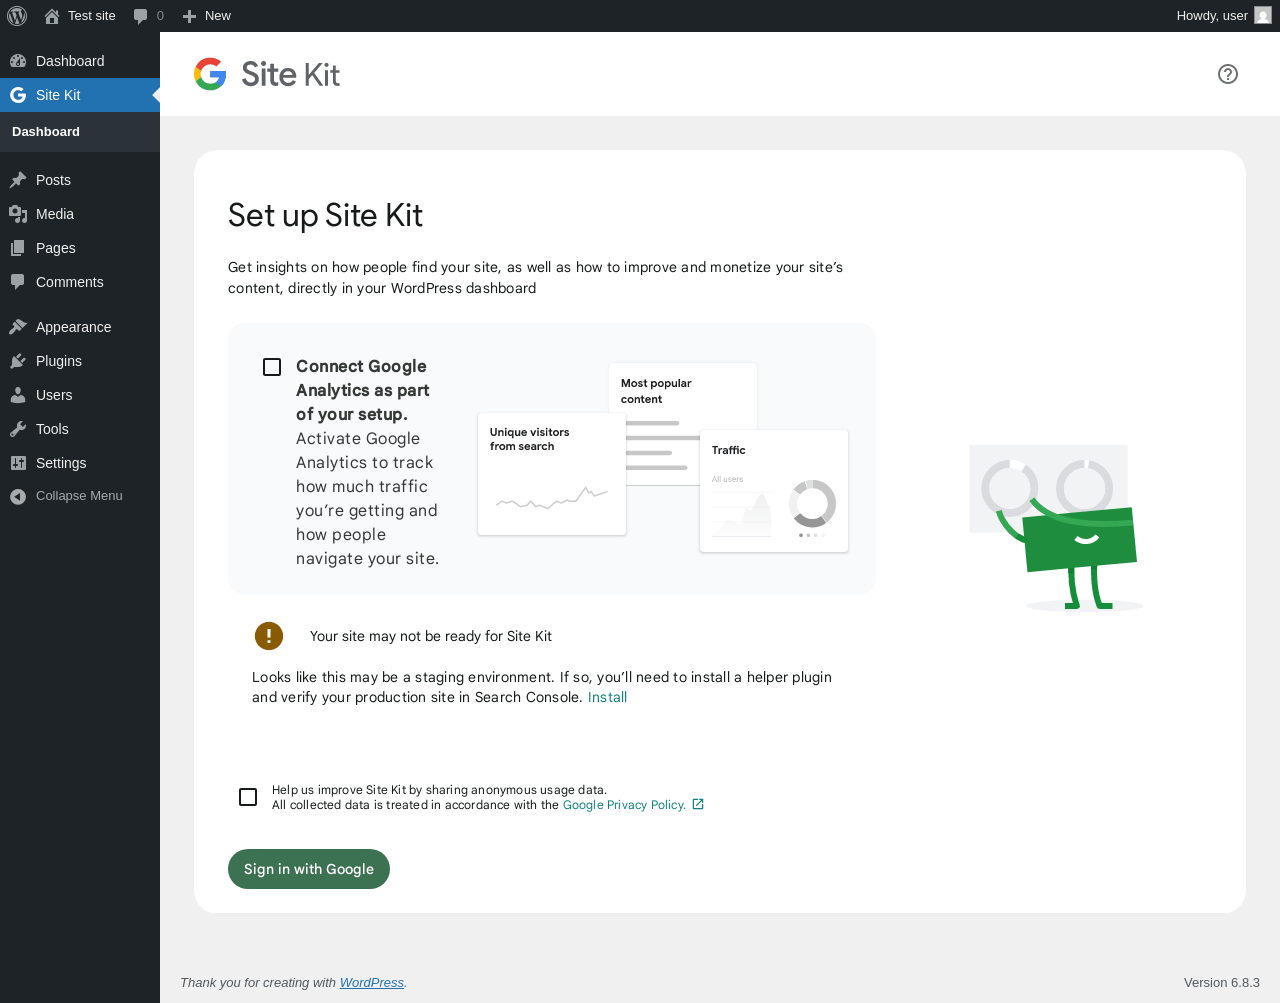Collapse the admin sidebar menu

coord(67,496)
